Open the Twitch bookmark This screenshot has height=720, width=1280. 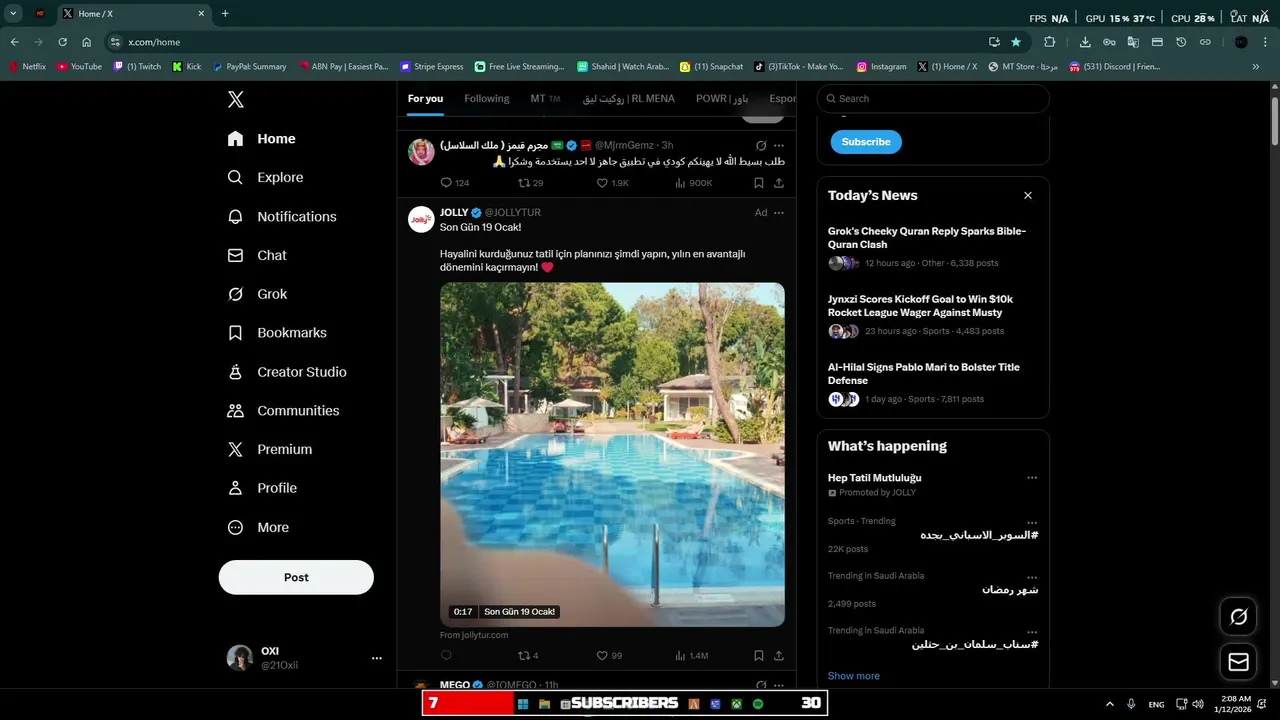click(x=137, y=67)
